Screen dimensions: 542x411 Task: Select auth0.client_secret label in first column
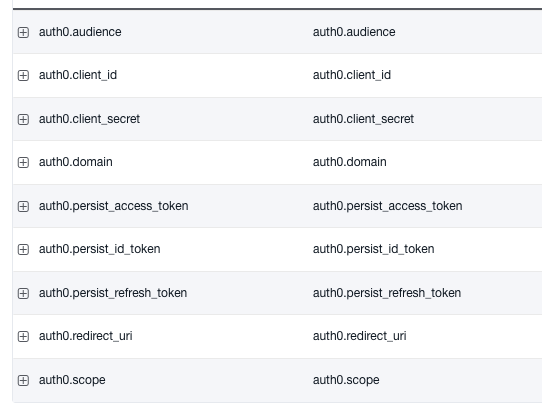pos(89,119)
